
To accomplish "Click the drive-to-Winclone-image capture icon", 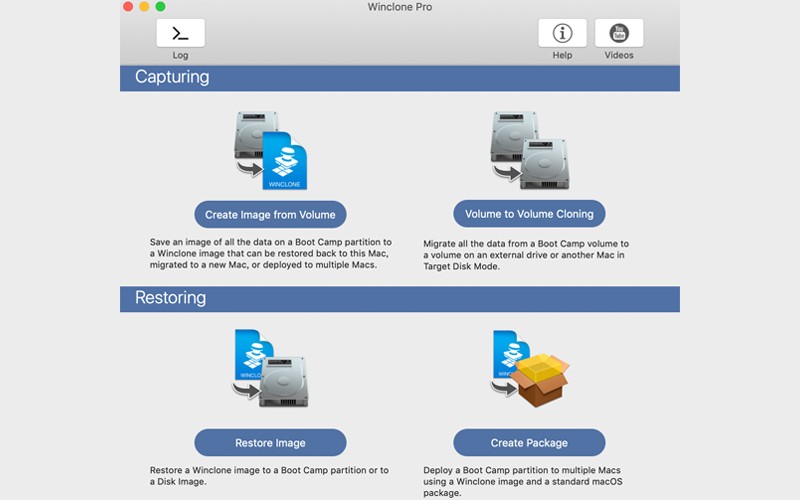I will click(270, 151).
